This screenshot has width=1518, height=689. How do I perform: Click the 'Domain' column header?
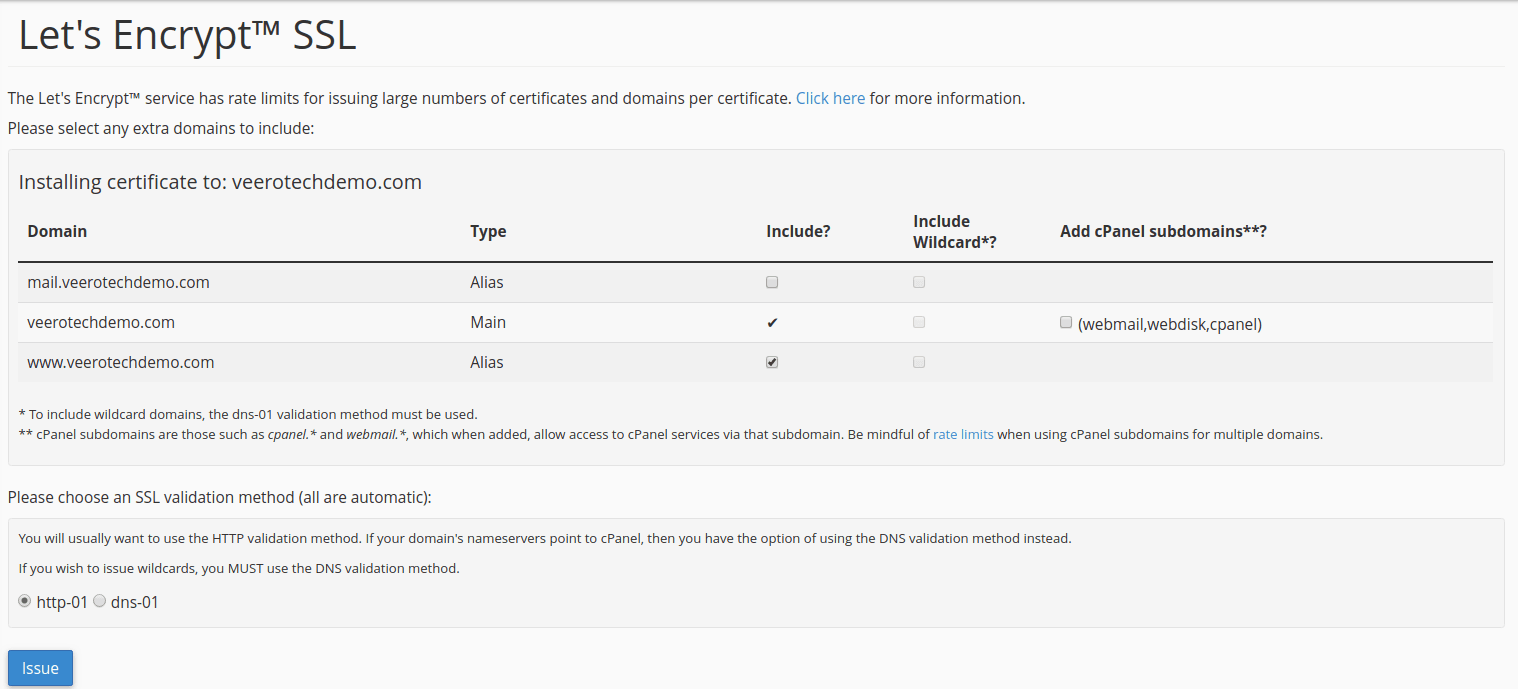coord(57,231)
